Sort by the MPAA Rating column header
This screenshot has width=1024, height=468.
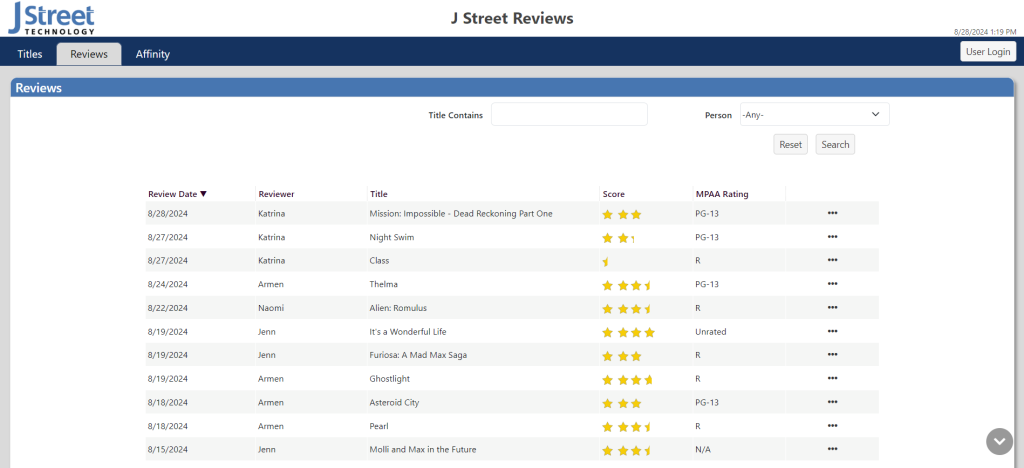click(722, 194)
